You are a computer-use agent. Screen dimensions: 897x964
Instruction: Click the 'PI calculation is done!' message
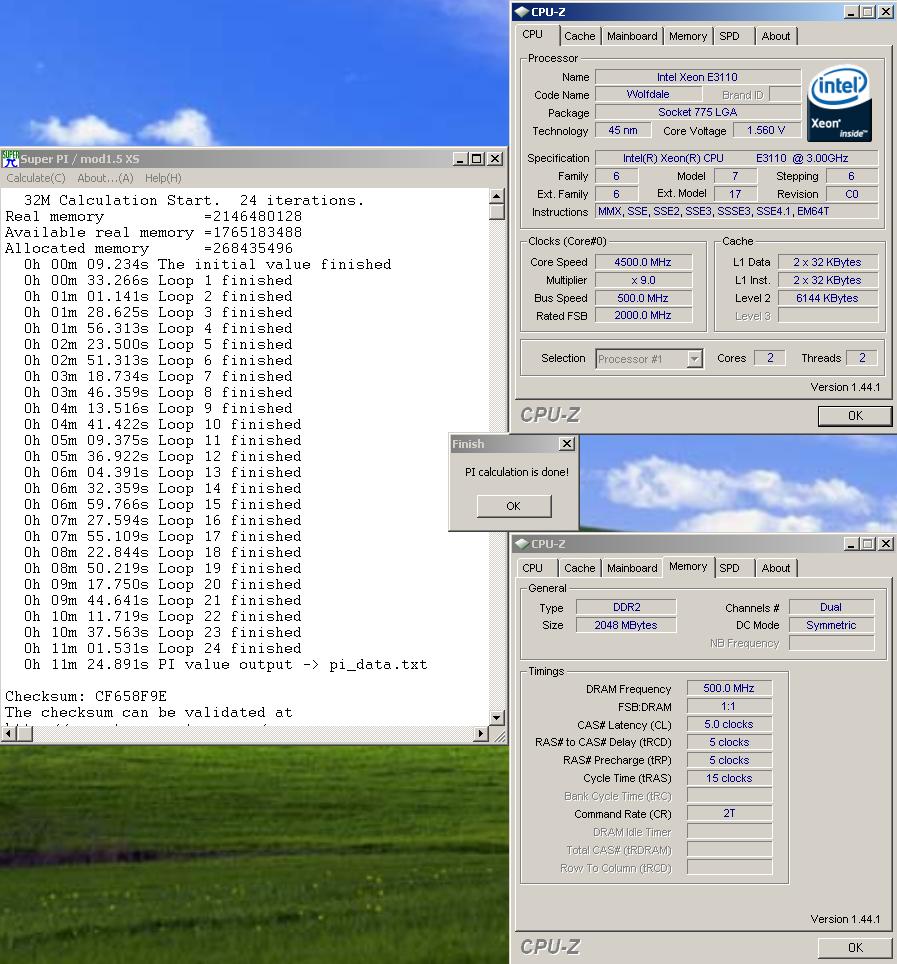tap(516, 472)
